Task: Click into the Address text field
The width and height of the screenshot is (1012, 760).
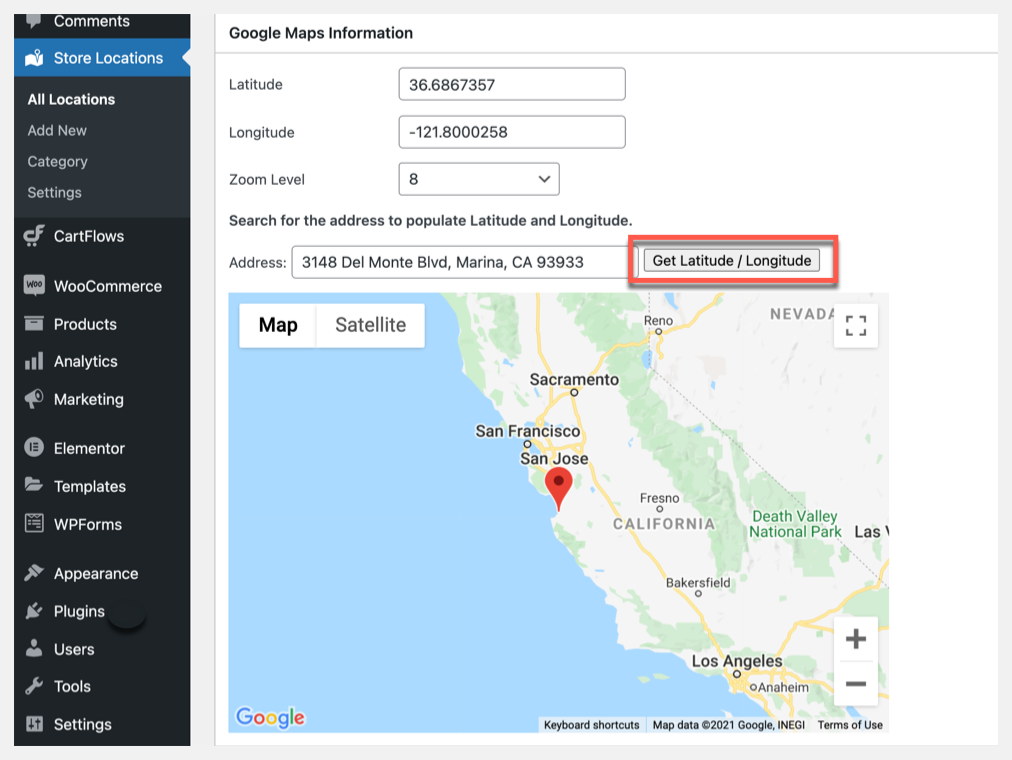Action: [x=464, y=262]
